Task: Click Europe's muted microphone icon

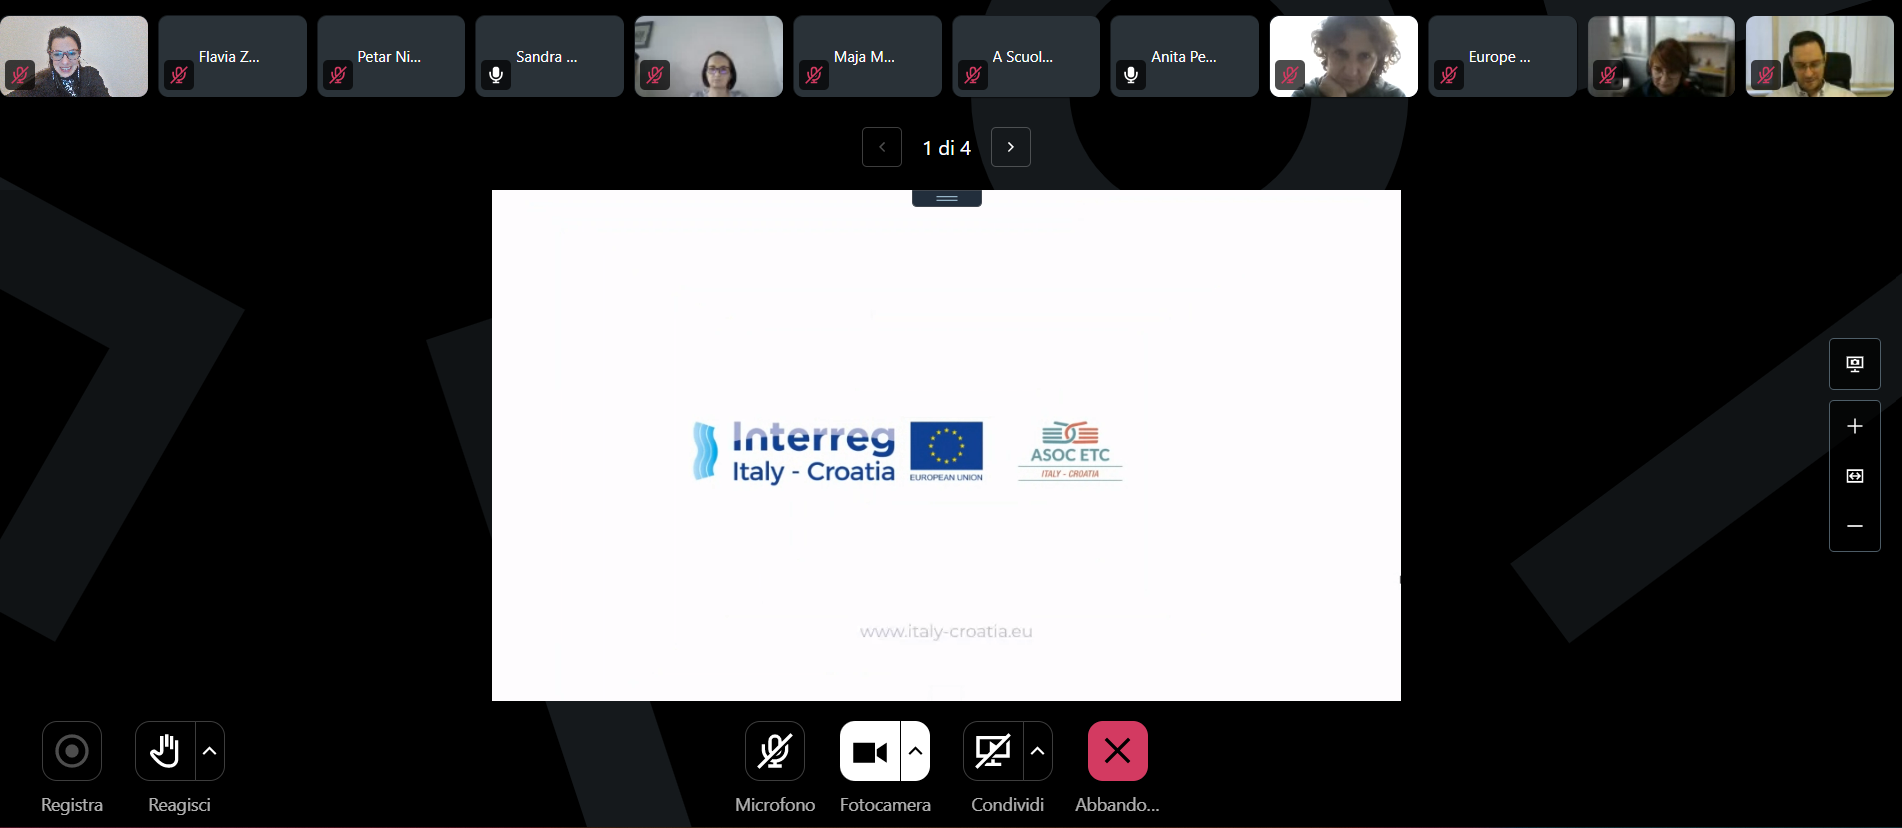Action: pos(1449,75)
